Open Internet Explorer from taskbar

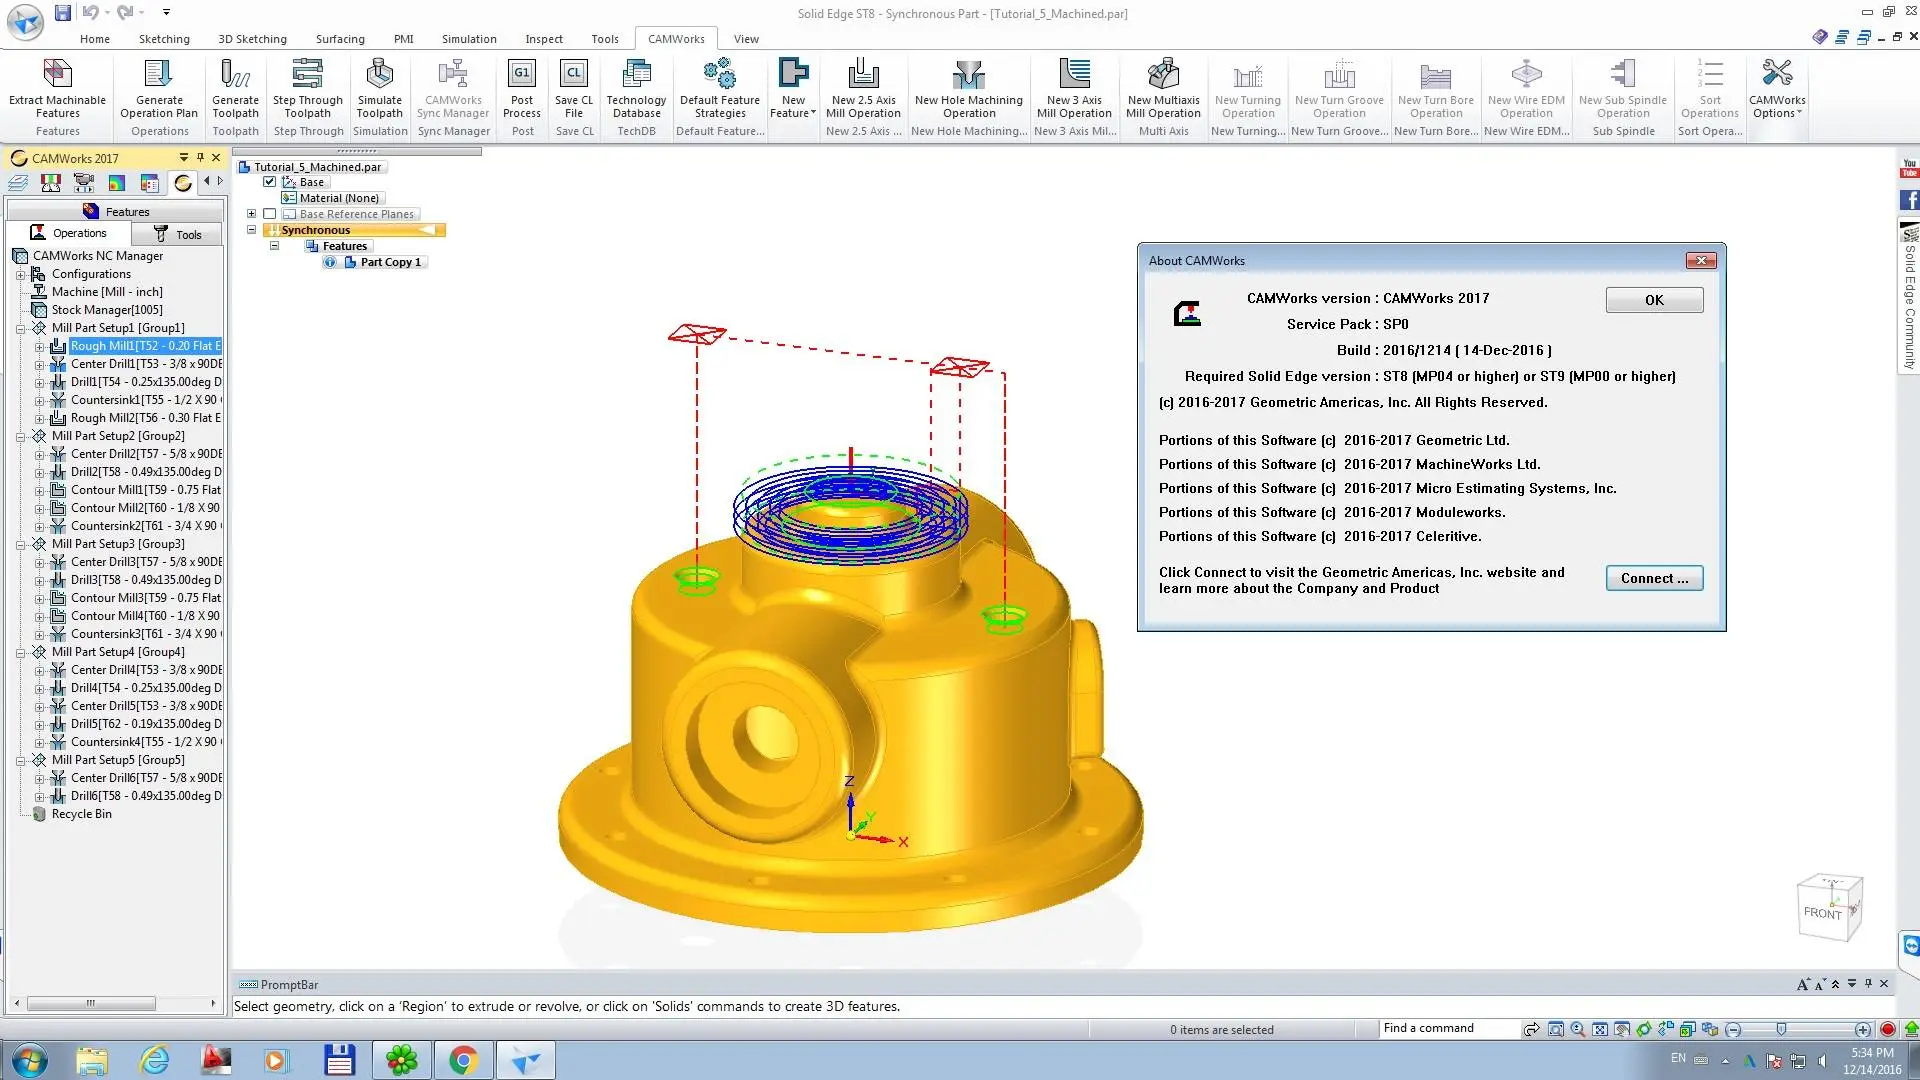154,1060
